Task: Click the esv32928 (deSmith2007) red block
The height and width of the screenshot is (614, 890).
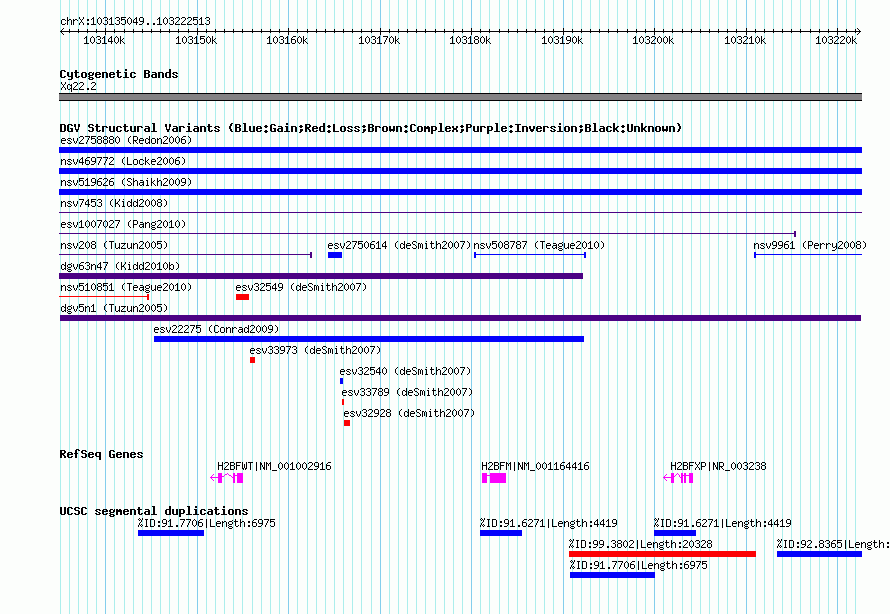Action: click(x=347, y=423)
